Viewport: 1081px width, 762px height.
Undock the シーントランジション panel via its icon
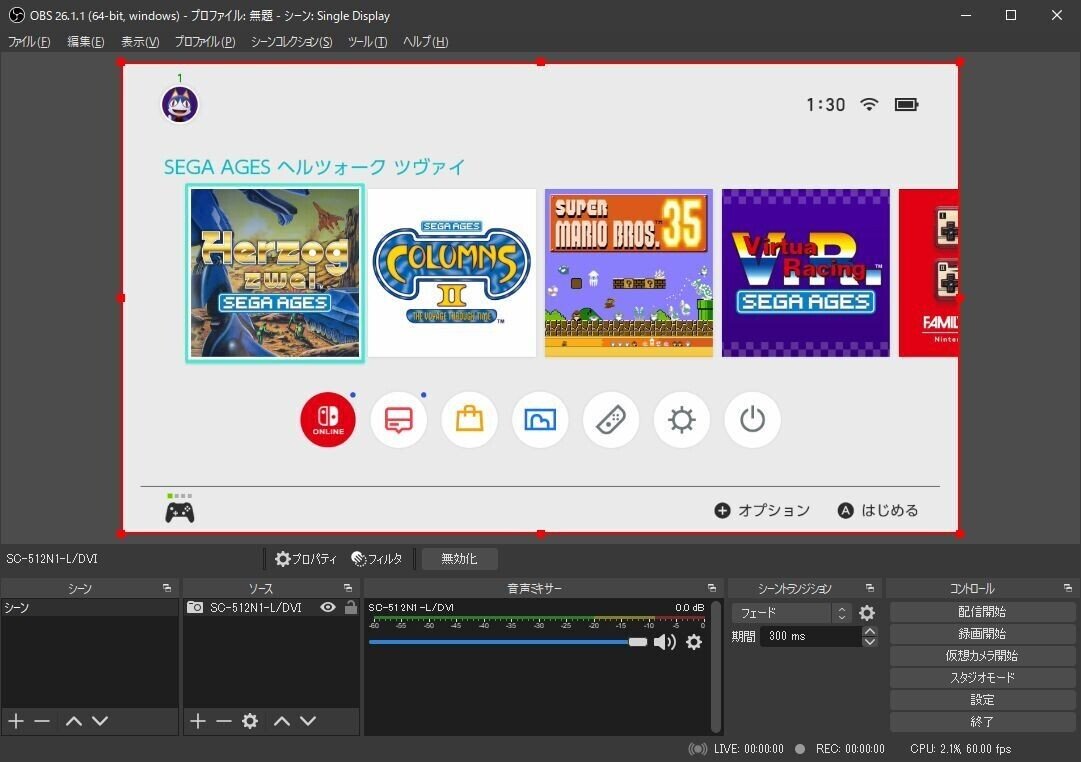tap(870, 588)
